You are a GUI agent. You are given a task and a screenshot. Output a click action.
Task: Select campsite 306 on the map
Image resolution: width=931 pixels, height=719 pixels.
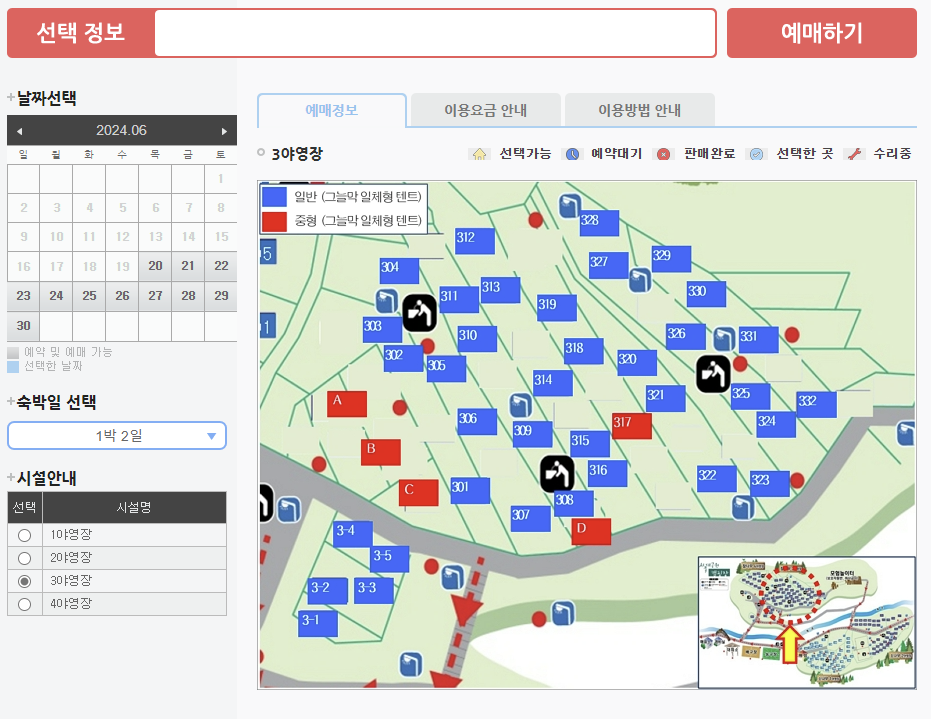[477, 422]
